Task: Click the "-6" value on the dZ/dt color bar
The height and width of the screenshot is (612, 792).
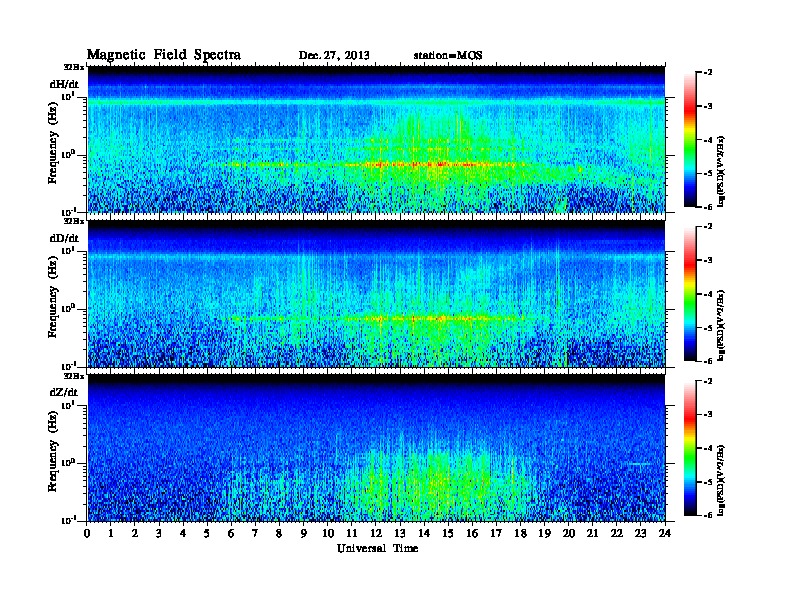Action: click(708, 515)
